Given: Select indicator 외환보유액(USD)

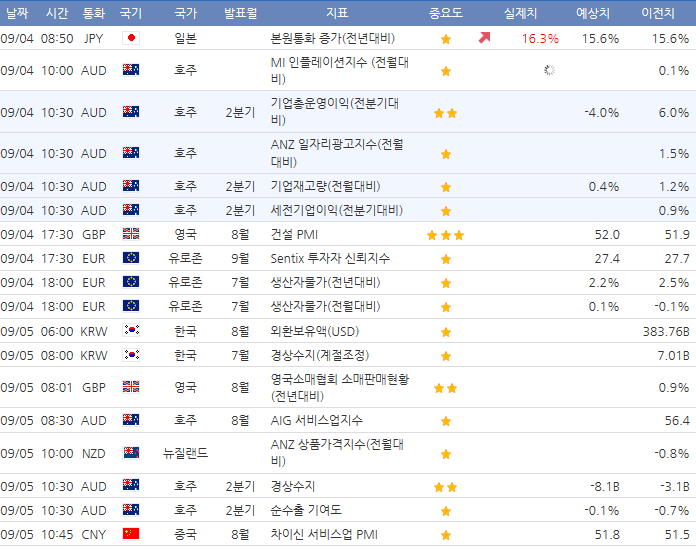Looking at the screenshot, I should tap(315, 331).
